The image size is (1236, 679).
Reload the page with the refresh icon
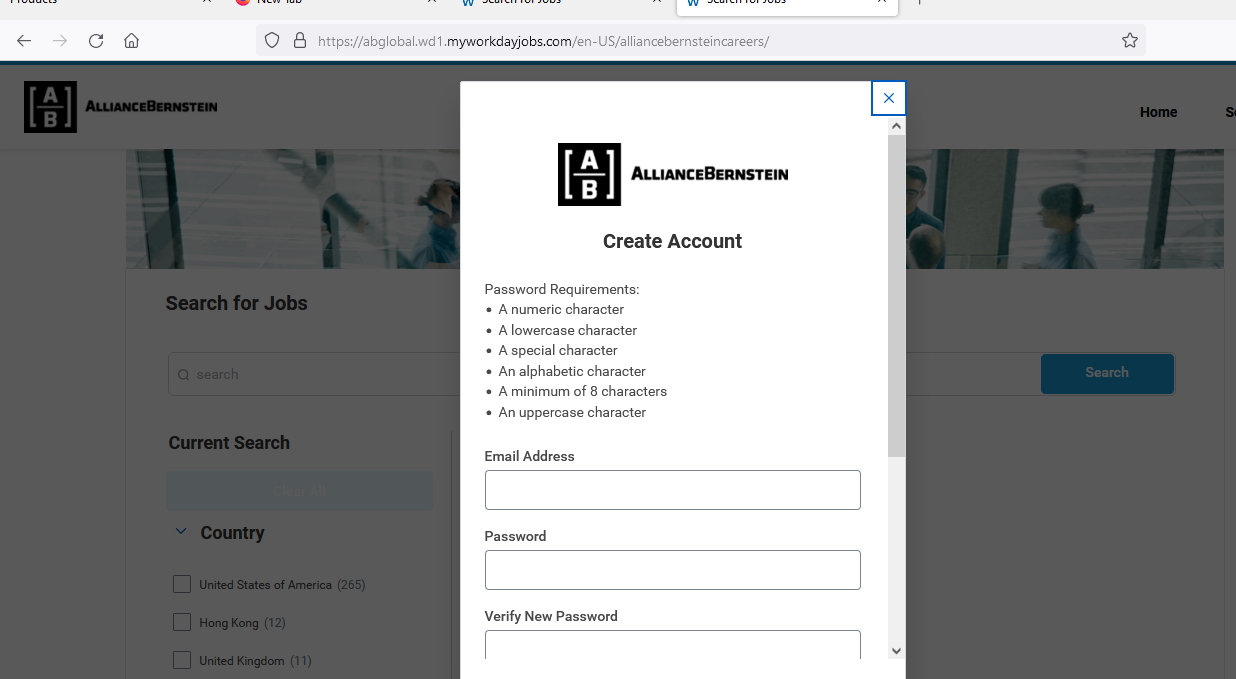(x=96, y=41)
